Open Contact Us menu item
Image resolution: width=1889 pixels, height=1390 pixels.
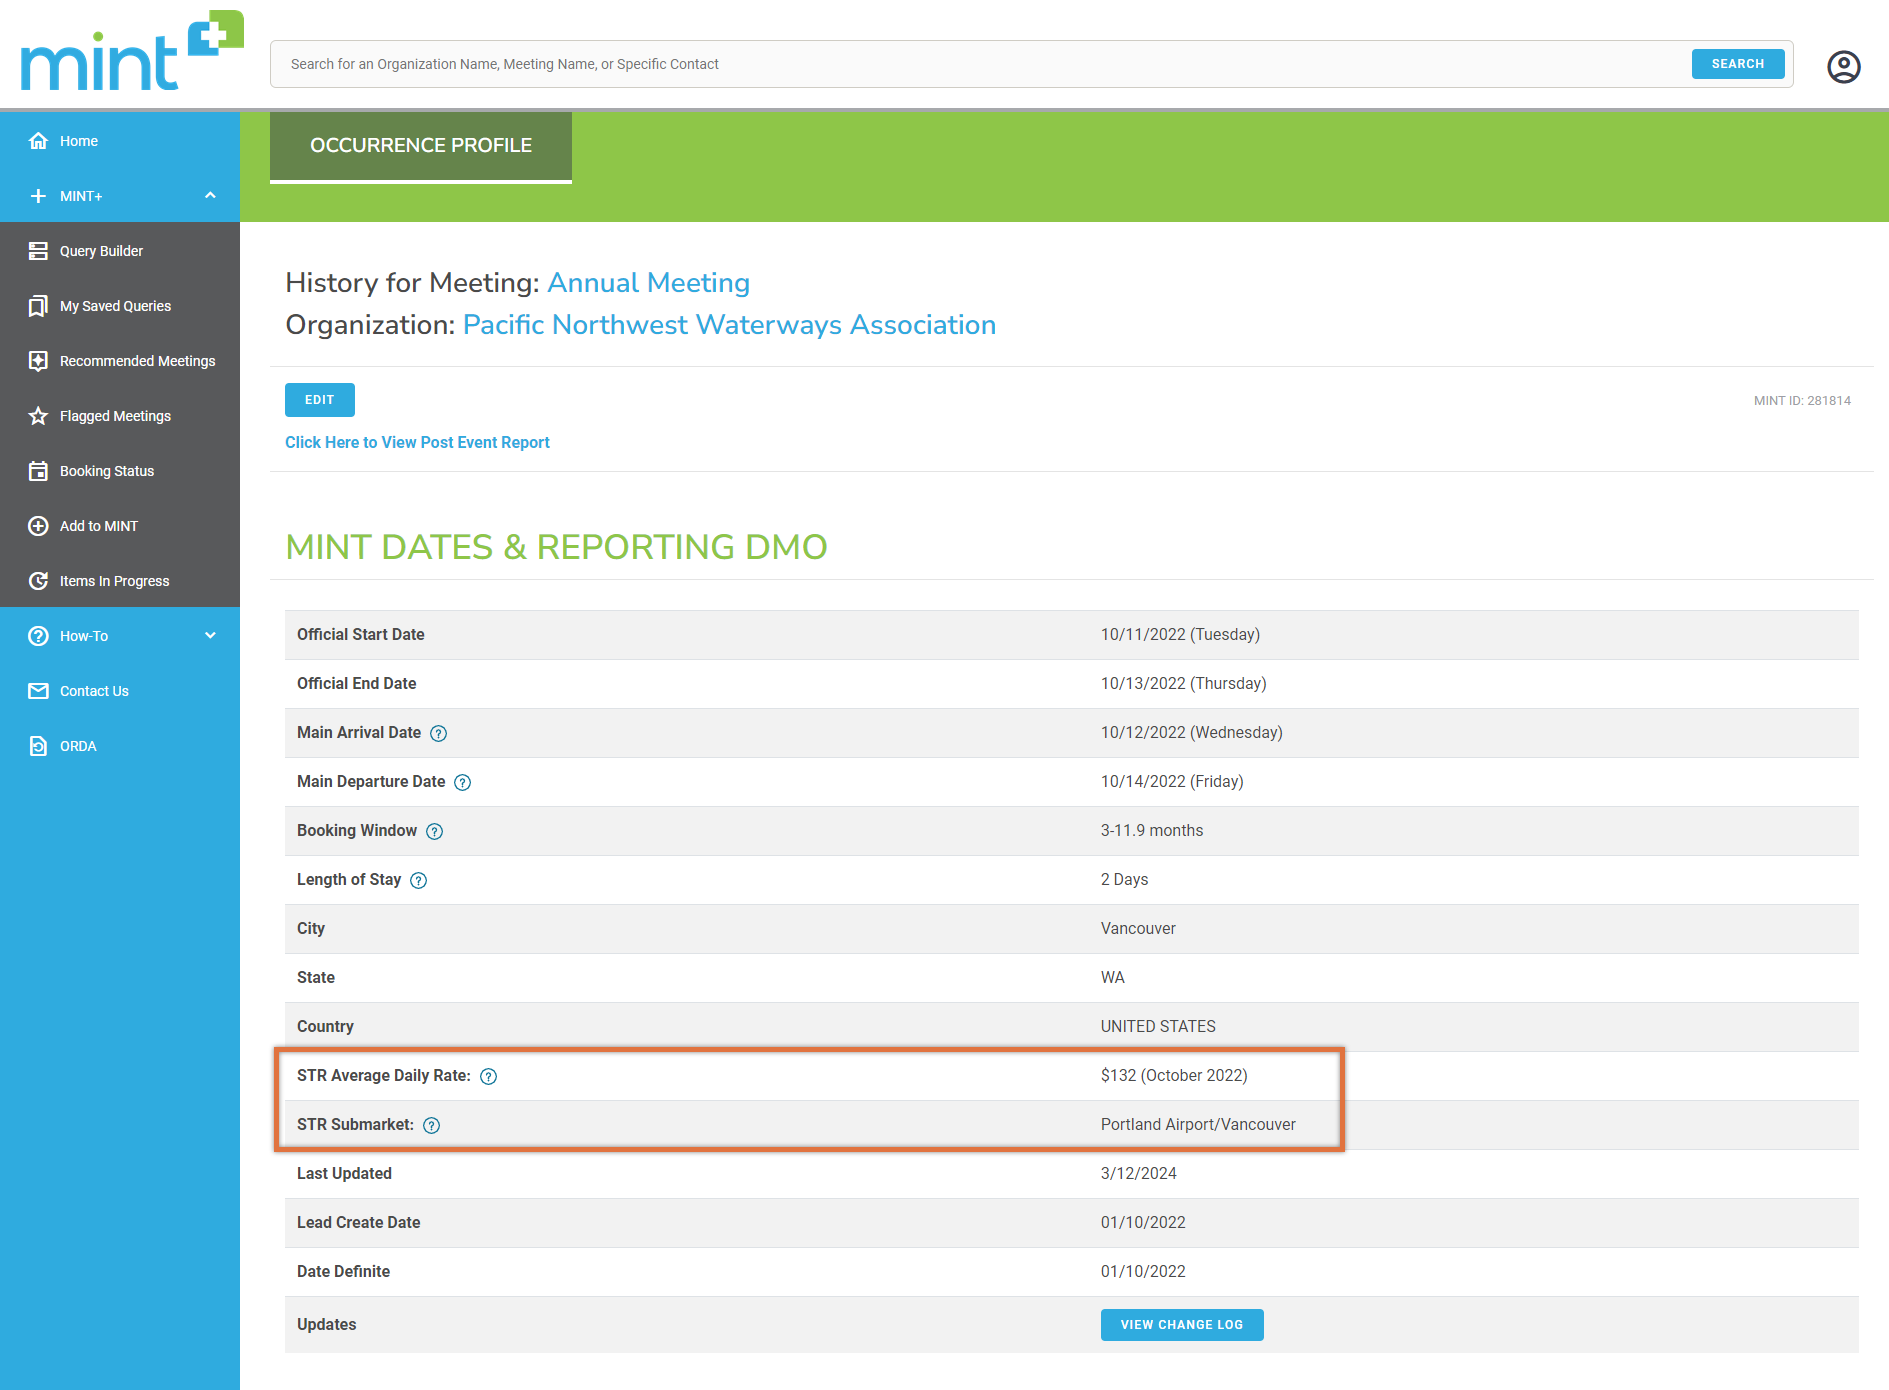[x=120, y=691]
